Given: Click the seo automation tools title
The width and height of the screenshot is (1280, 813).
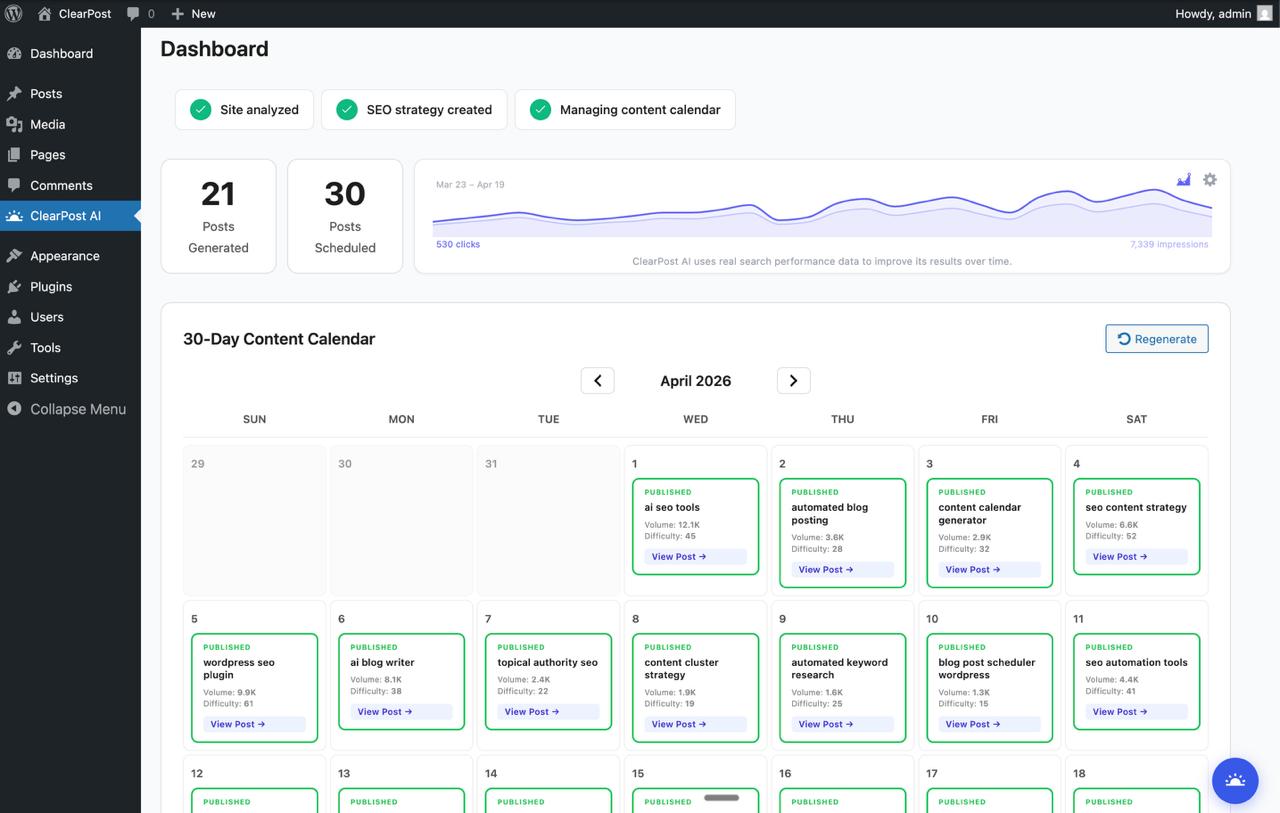Looking at the screenshot, I should tap(1136, 663).
